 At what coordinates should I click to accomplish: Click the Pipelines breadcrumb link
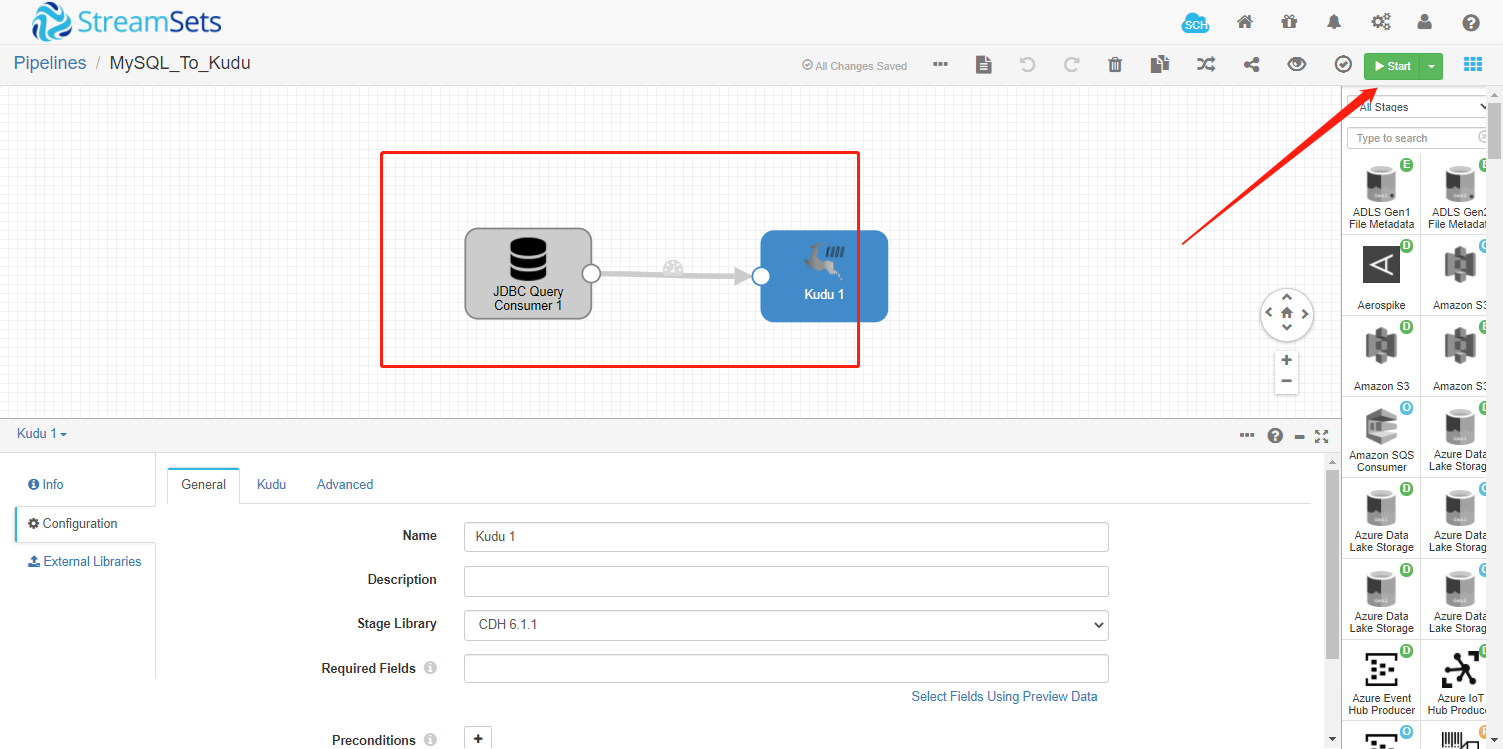click(50, 63)
